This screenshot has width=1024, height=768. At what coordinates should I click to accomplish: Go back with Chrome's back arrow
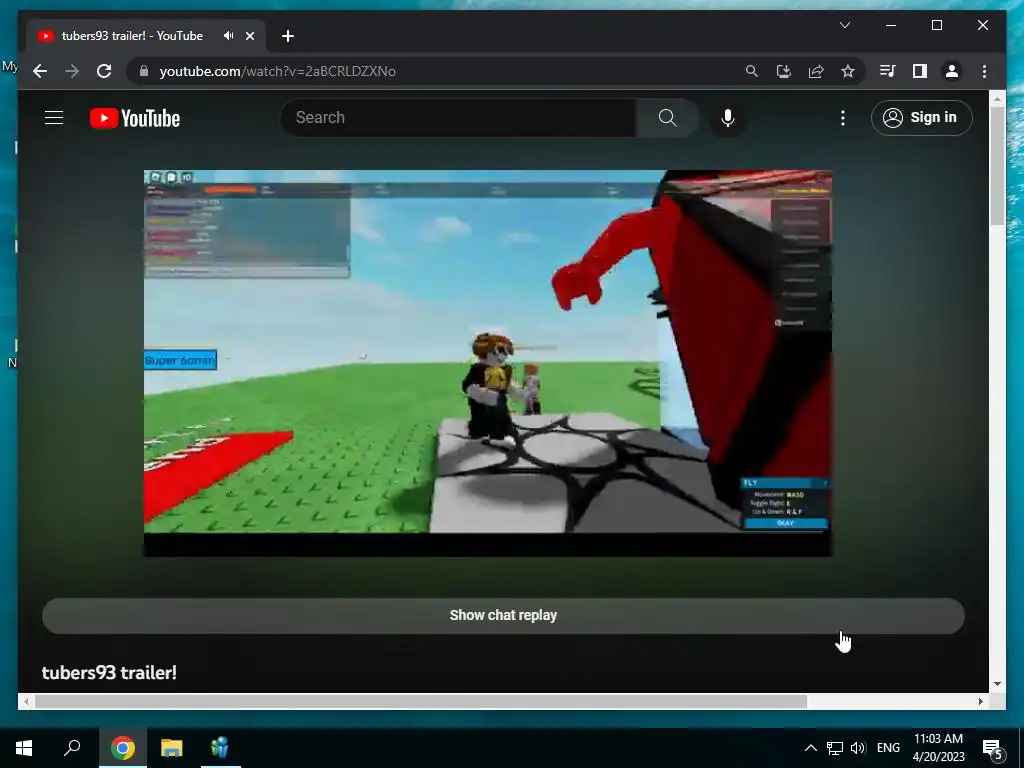[40, 71]
